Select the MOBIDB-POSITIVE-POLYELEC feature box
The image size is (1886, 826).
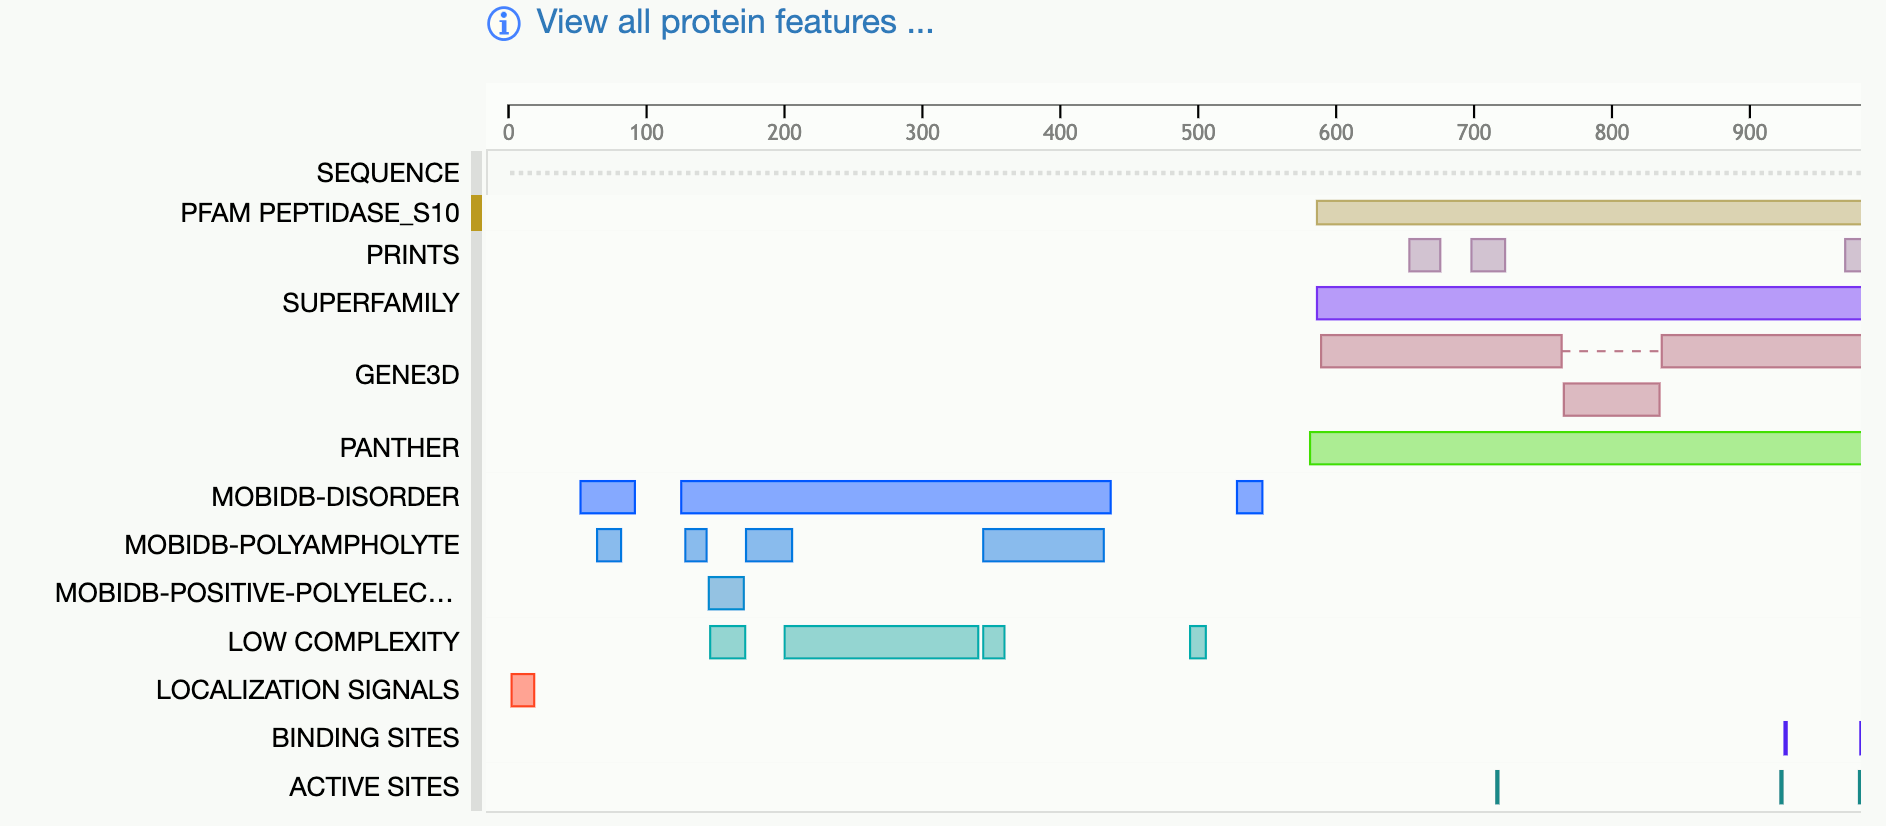pyautogui.click(x=726, y=593)
